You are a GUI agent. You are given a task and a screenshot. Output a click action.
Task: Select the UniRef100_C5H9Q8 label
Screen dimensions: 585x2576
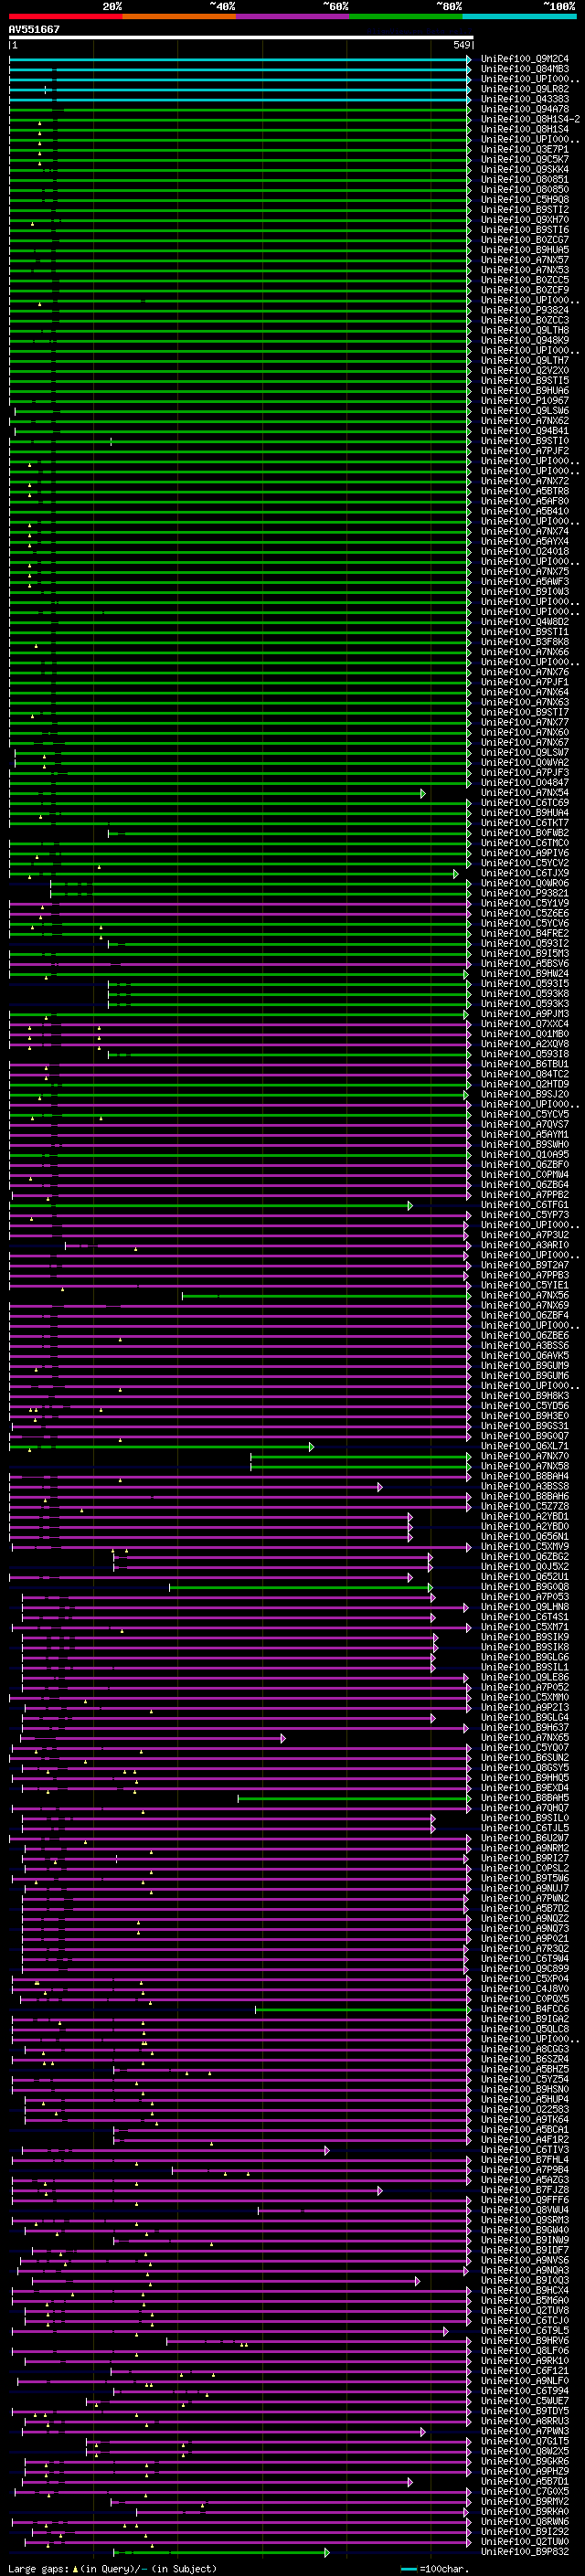(x=525, y=199)
